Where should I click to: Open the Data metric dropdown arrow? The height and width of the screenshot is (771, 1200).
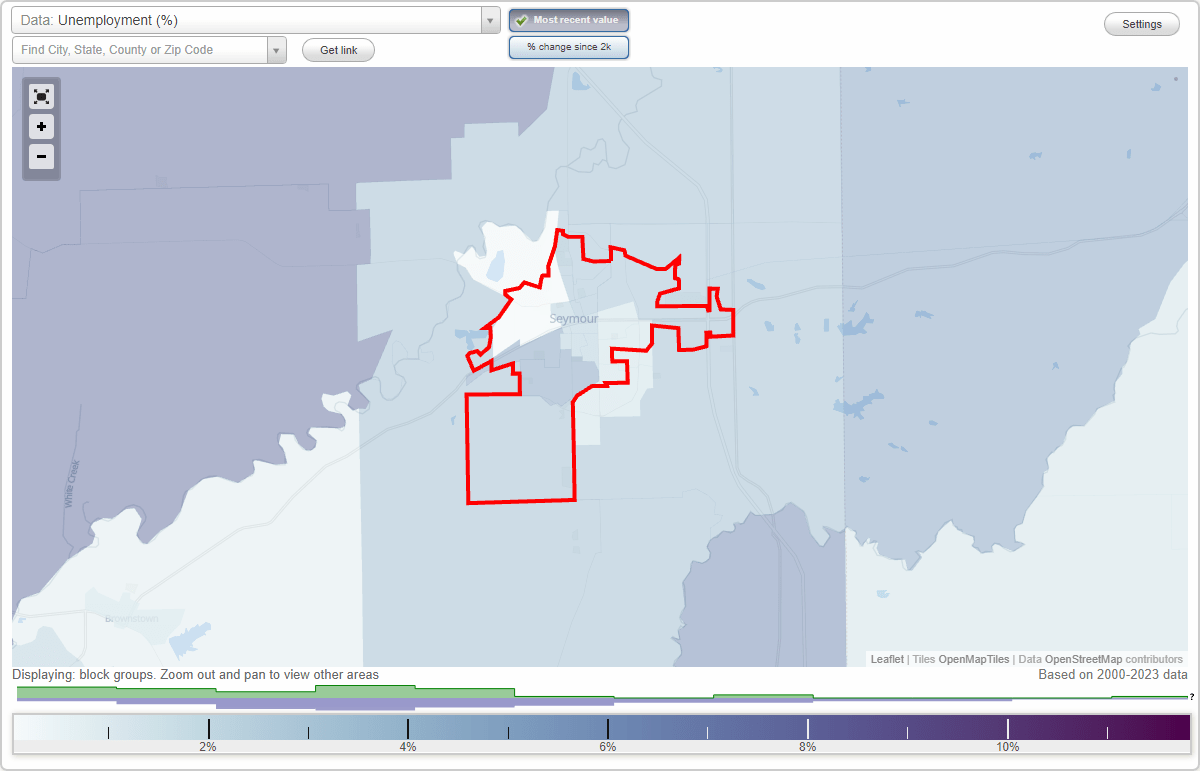coord(488,19)
